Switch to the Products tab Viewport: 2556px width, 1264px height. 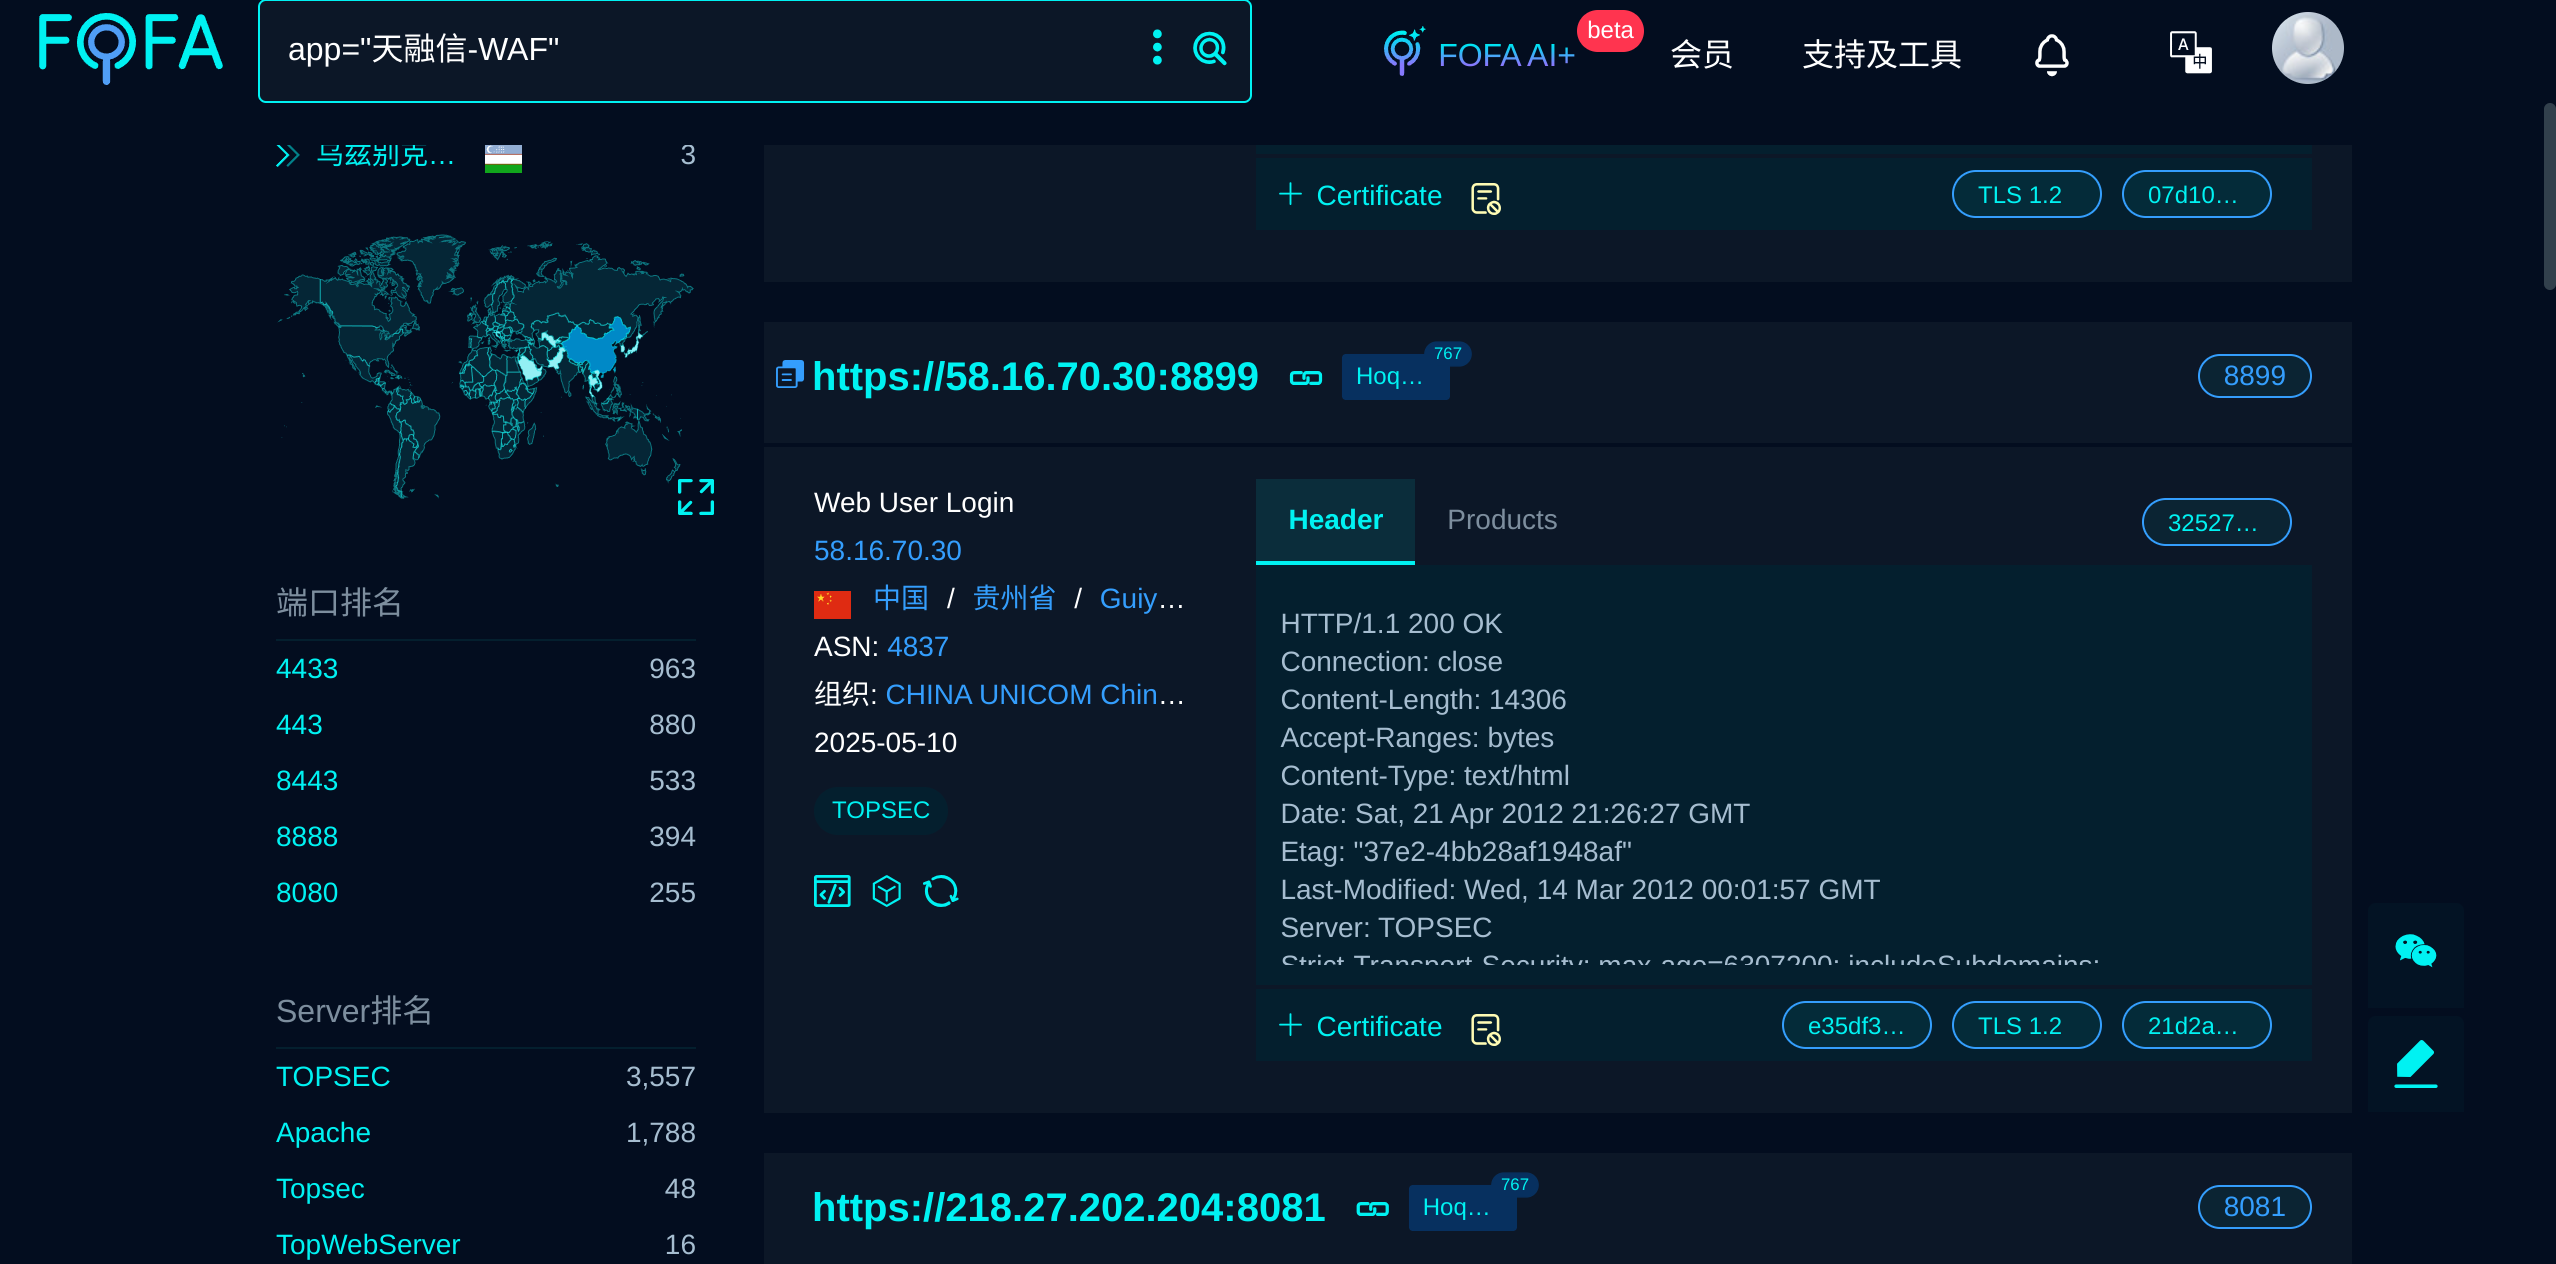(1501, 520)
